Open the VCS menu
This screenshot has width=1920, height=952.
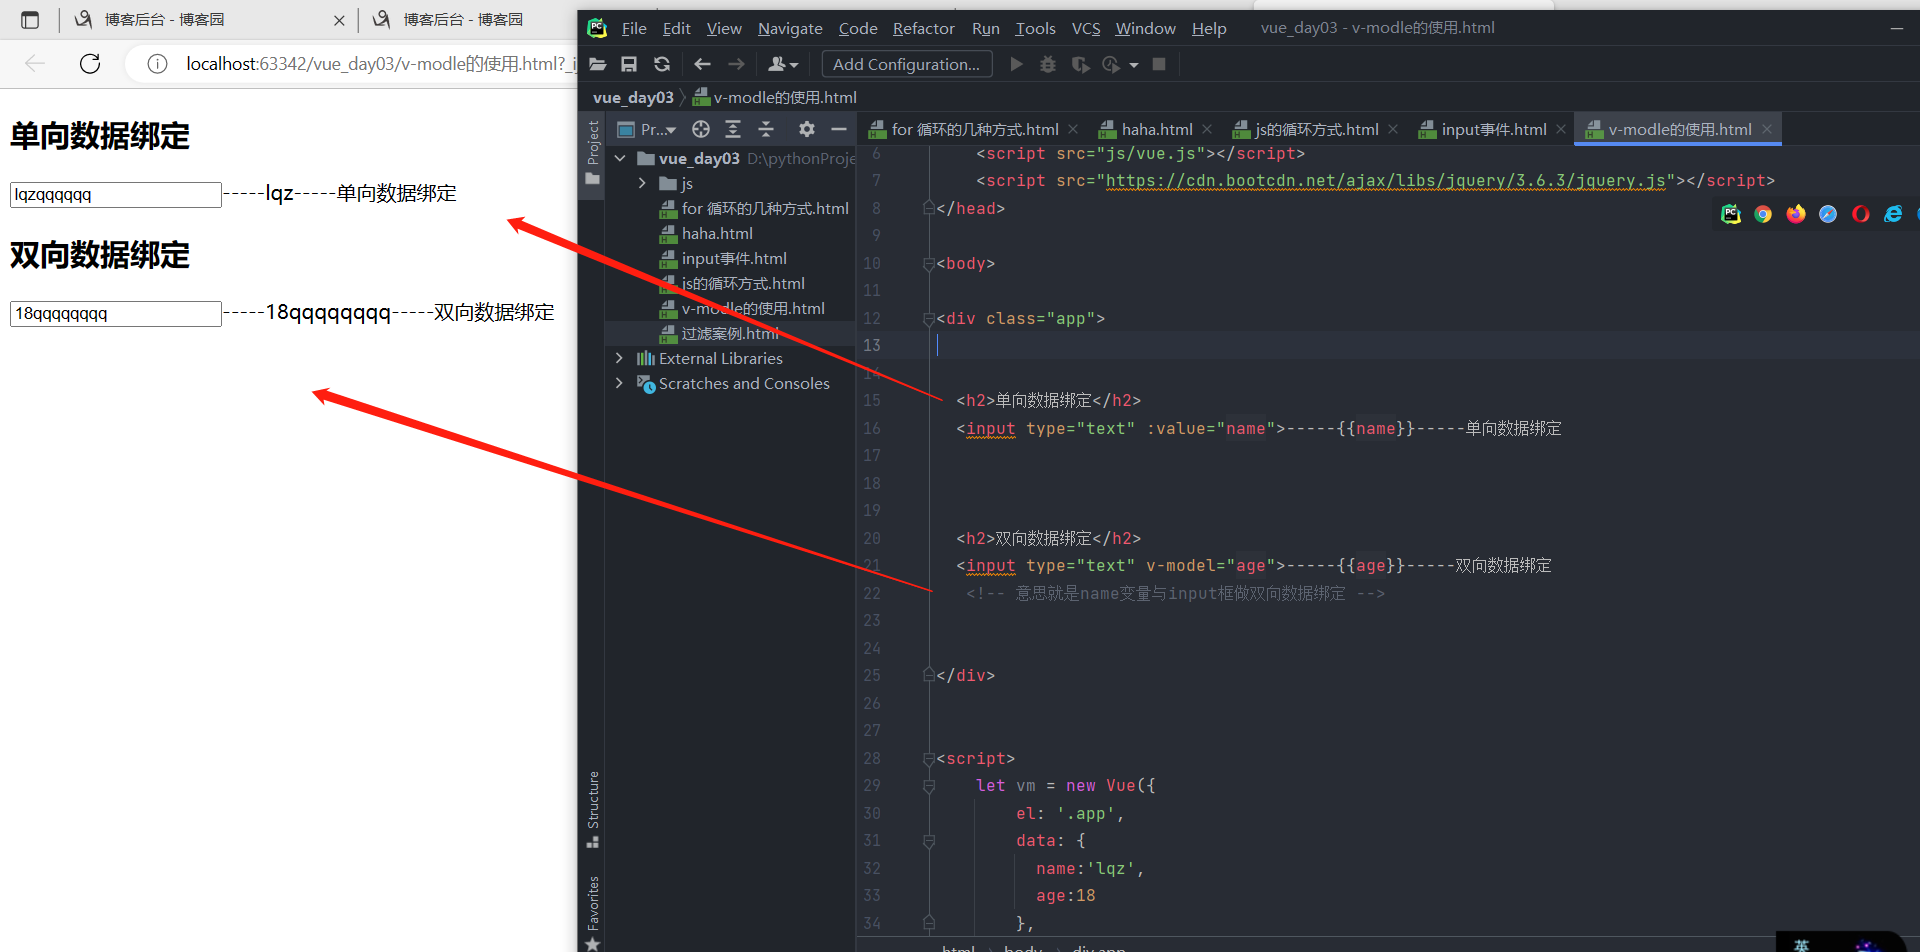click(x=1086, y=28)
